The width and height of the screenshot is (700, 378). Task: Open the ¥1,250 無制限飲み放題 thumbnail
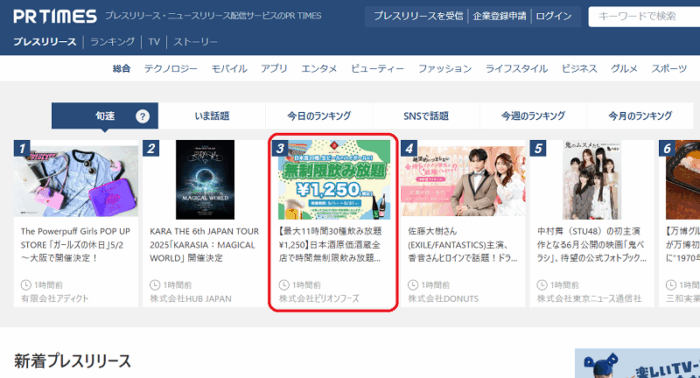[x=334, y=180]
